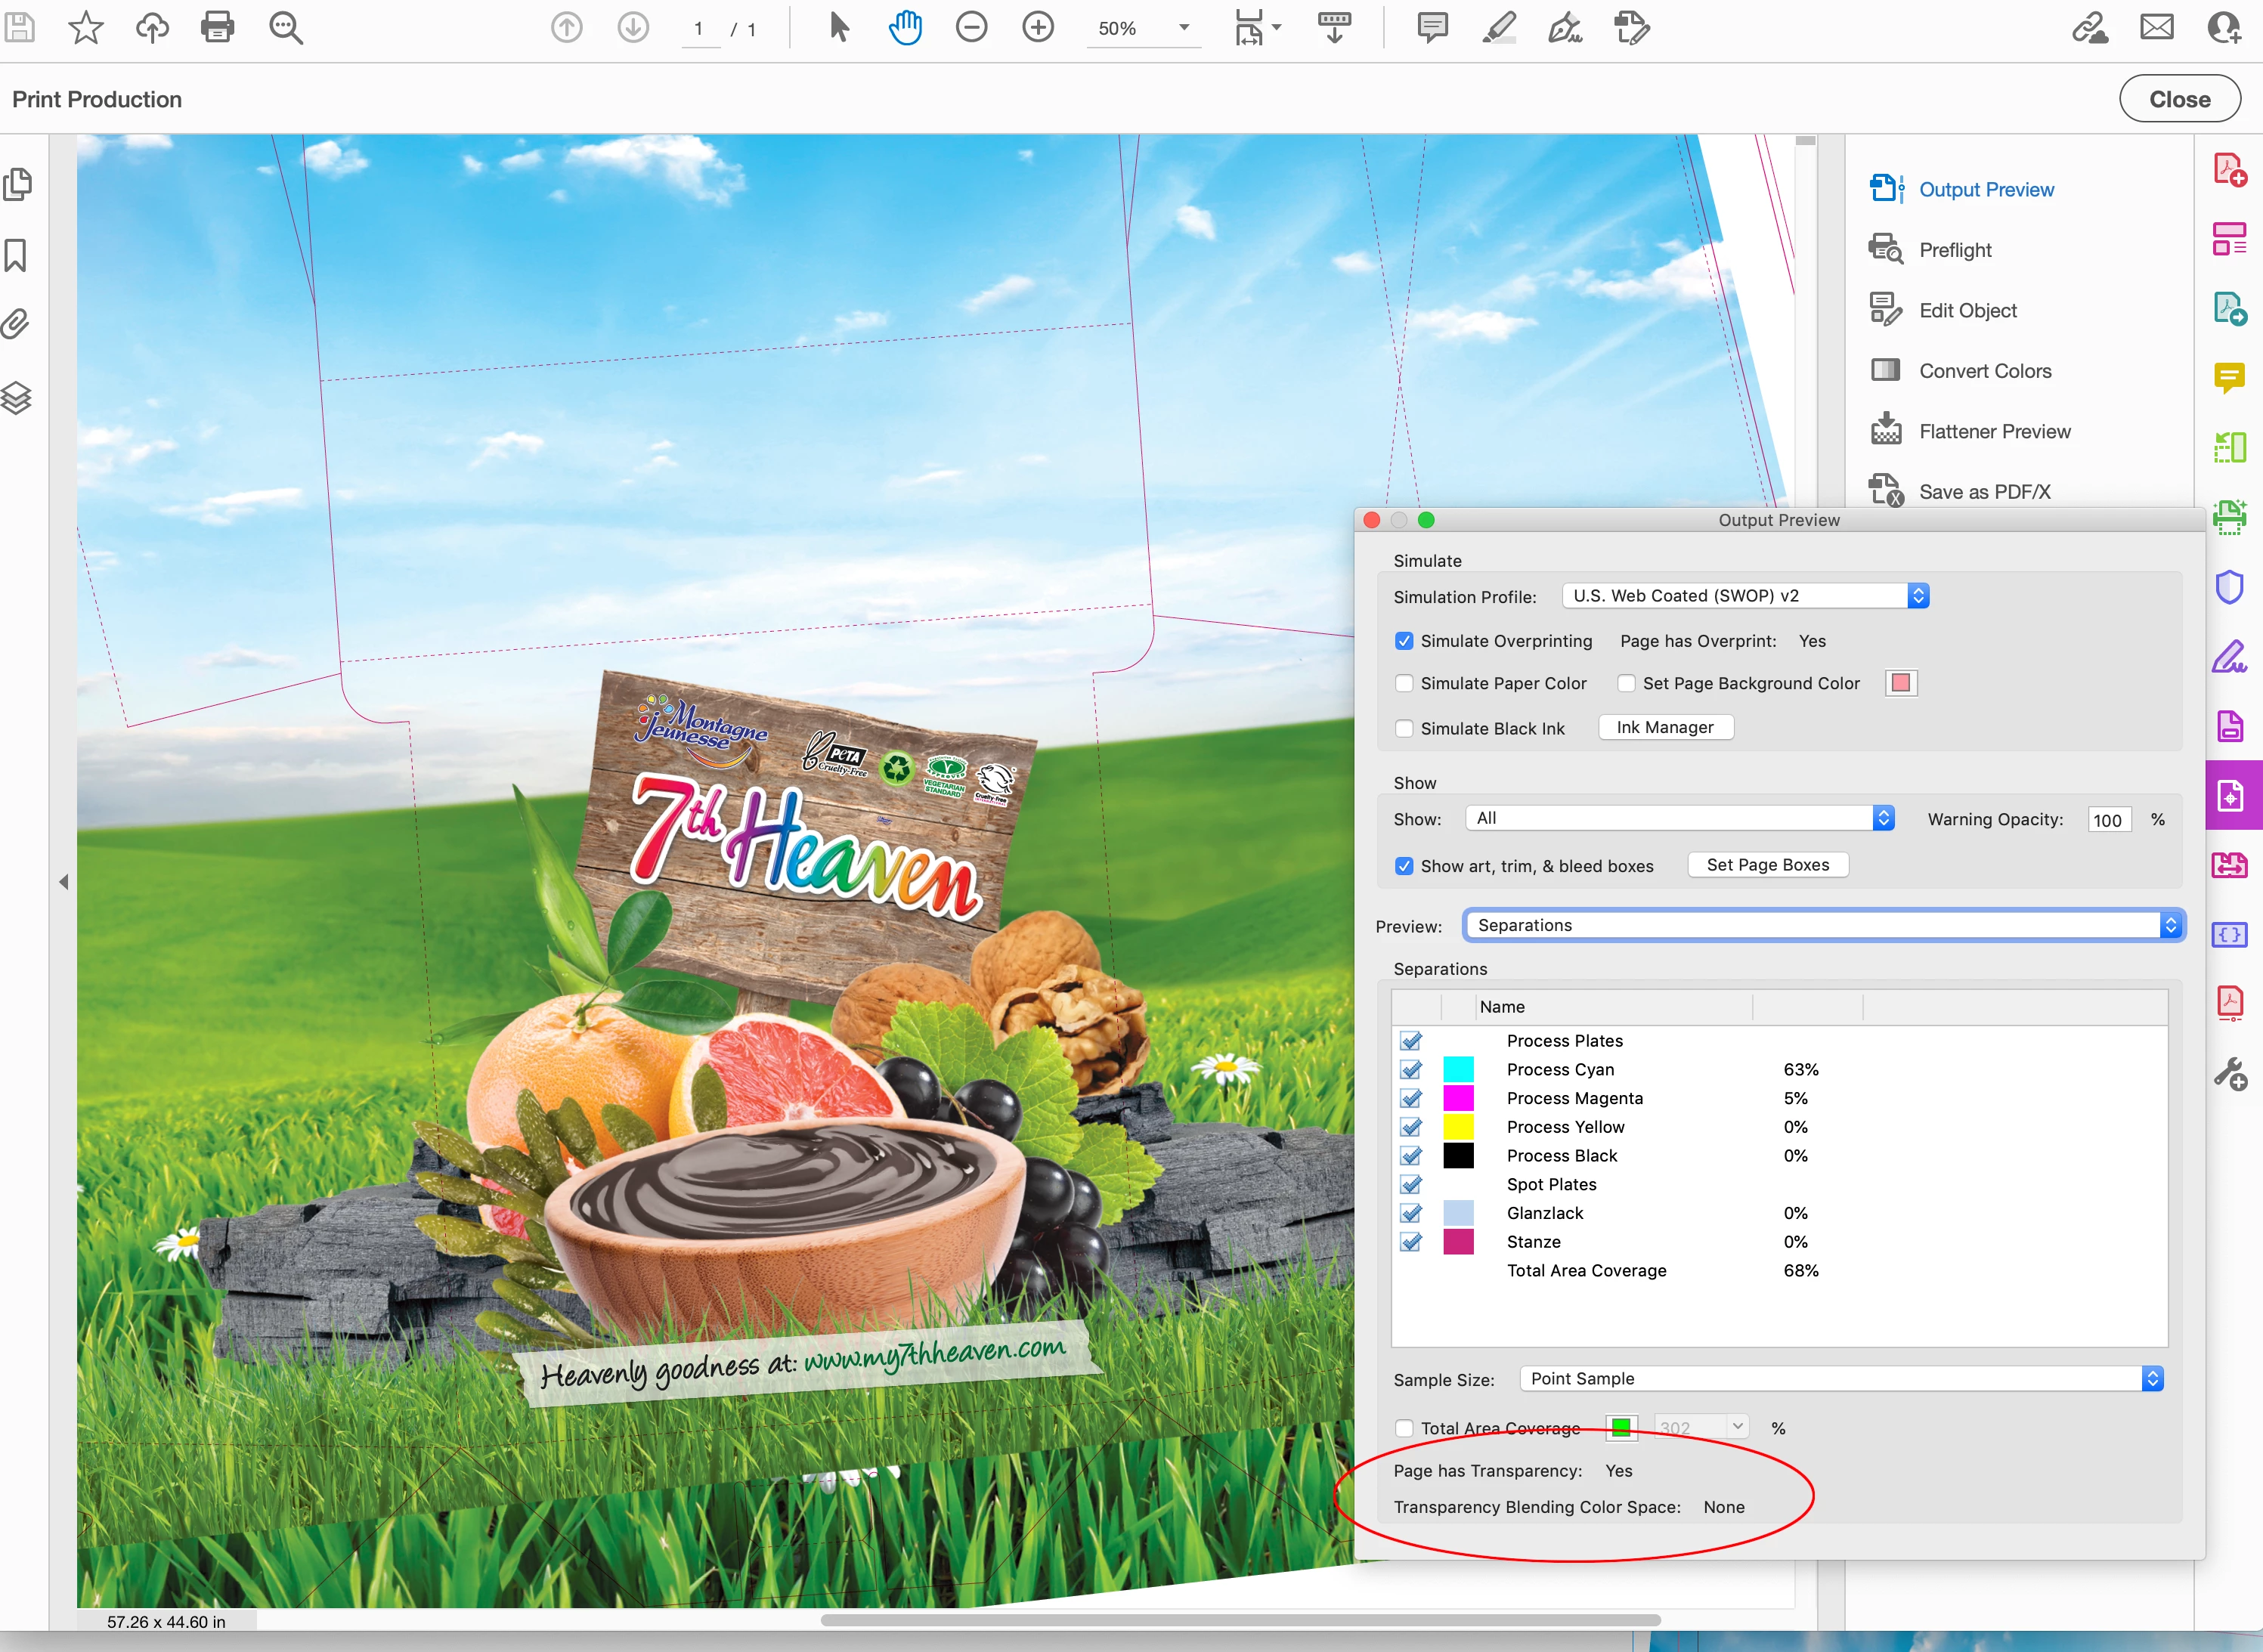Viewport: 2263px width, 1652px height.
Task: Click the Ink Manager button
Action: pos(1664,727)
